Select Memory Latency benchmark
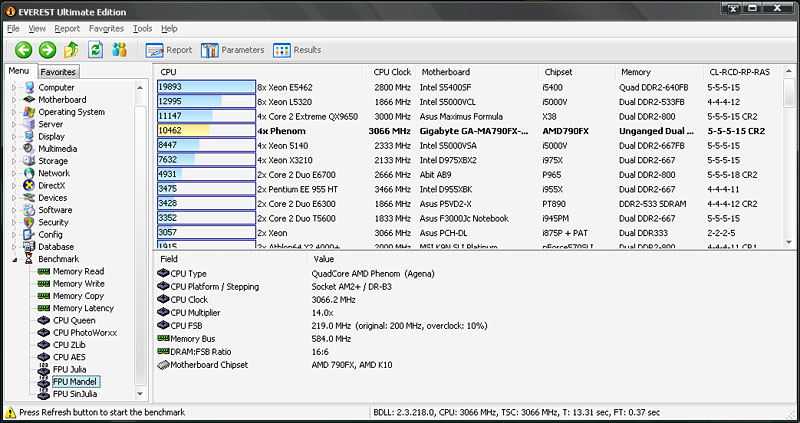The height and width of the screenshot is (423, 800). 83,308
